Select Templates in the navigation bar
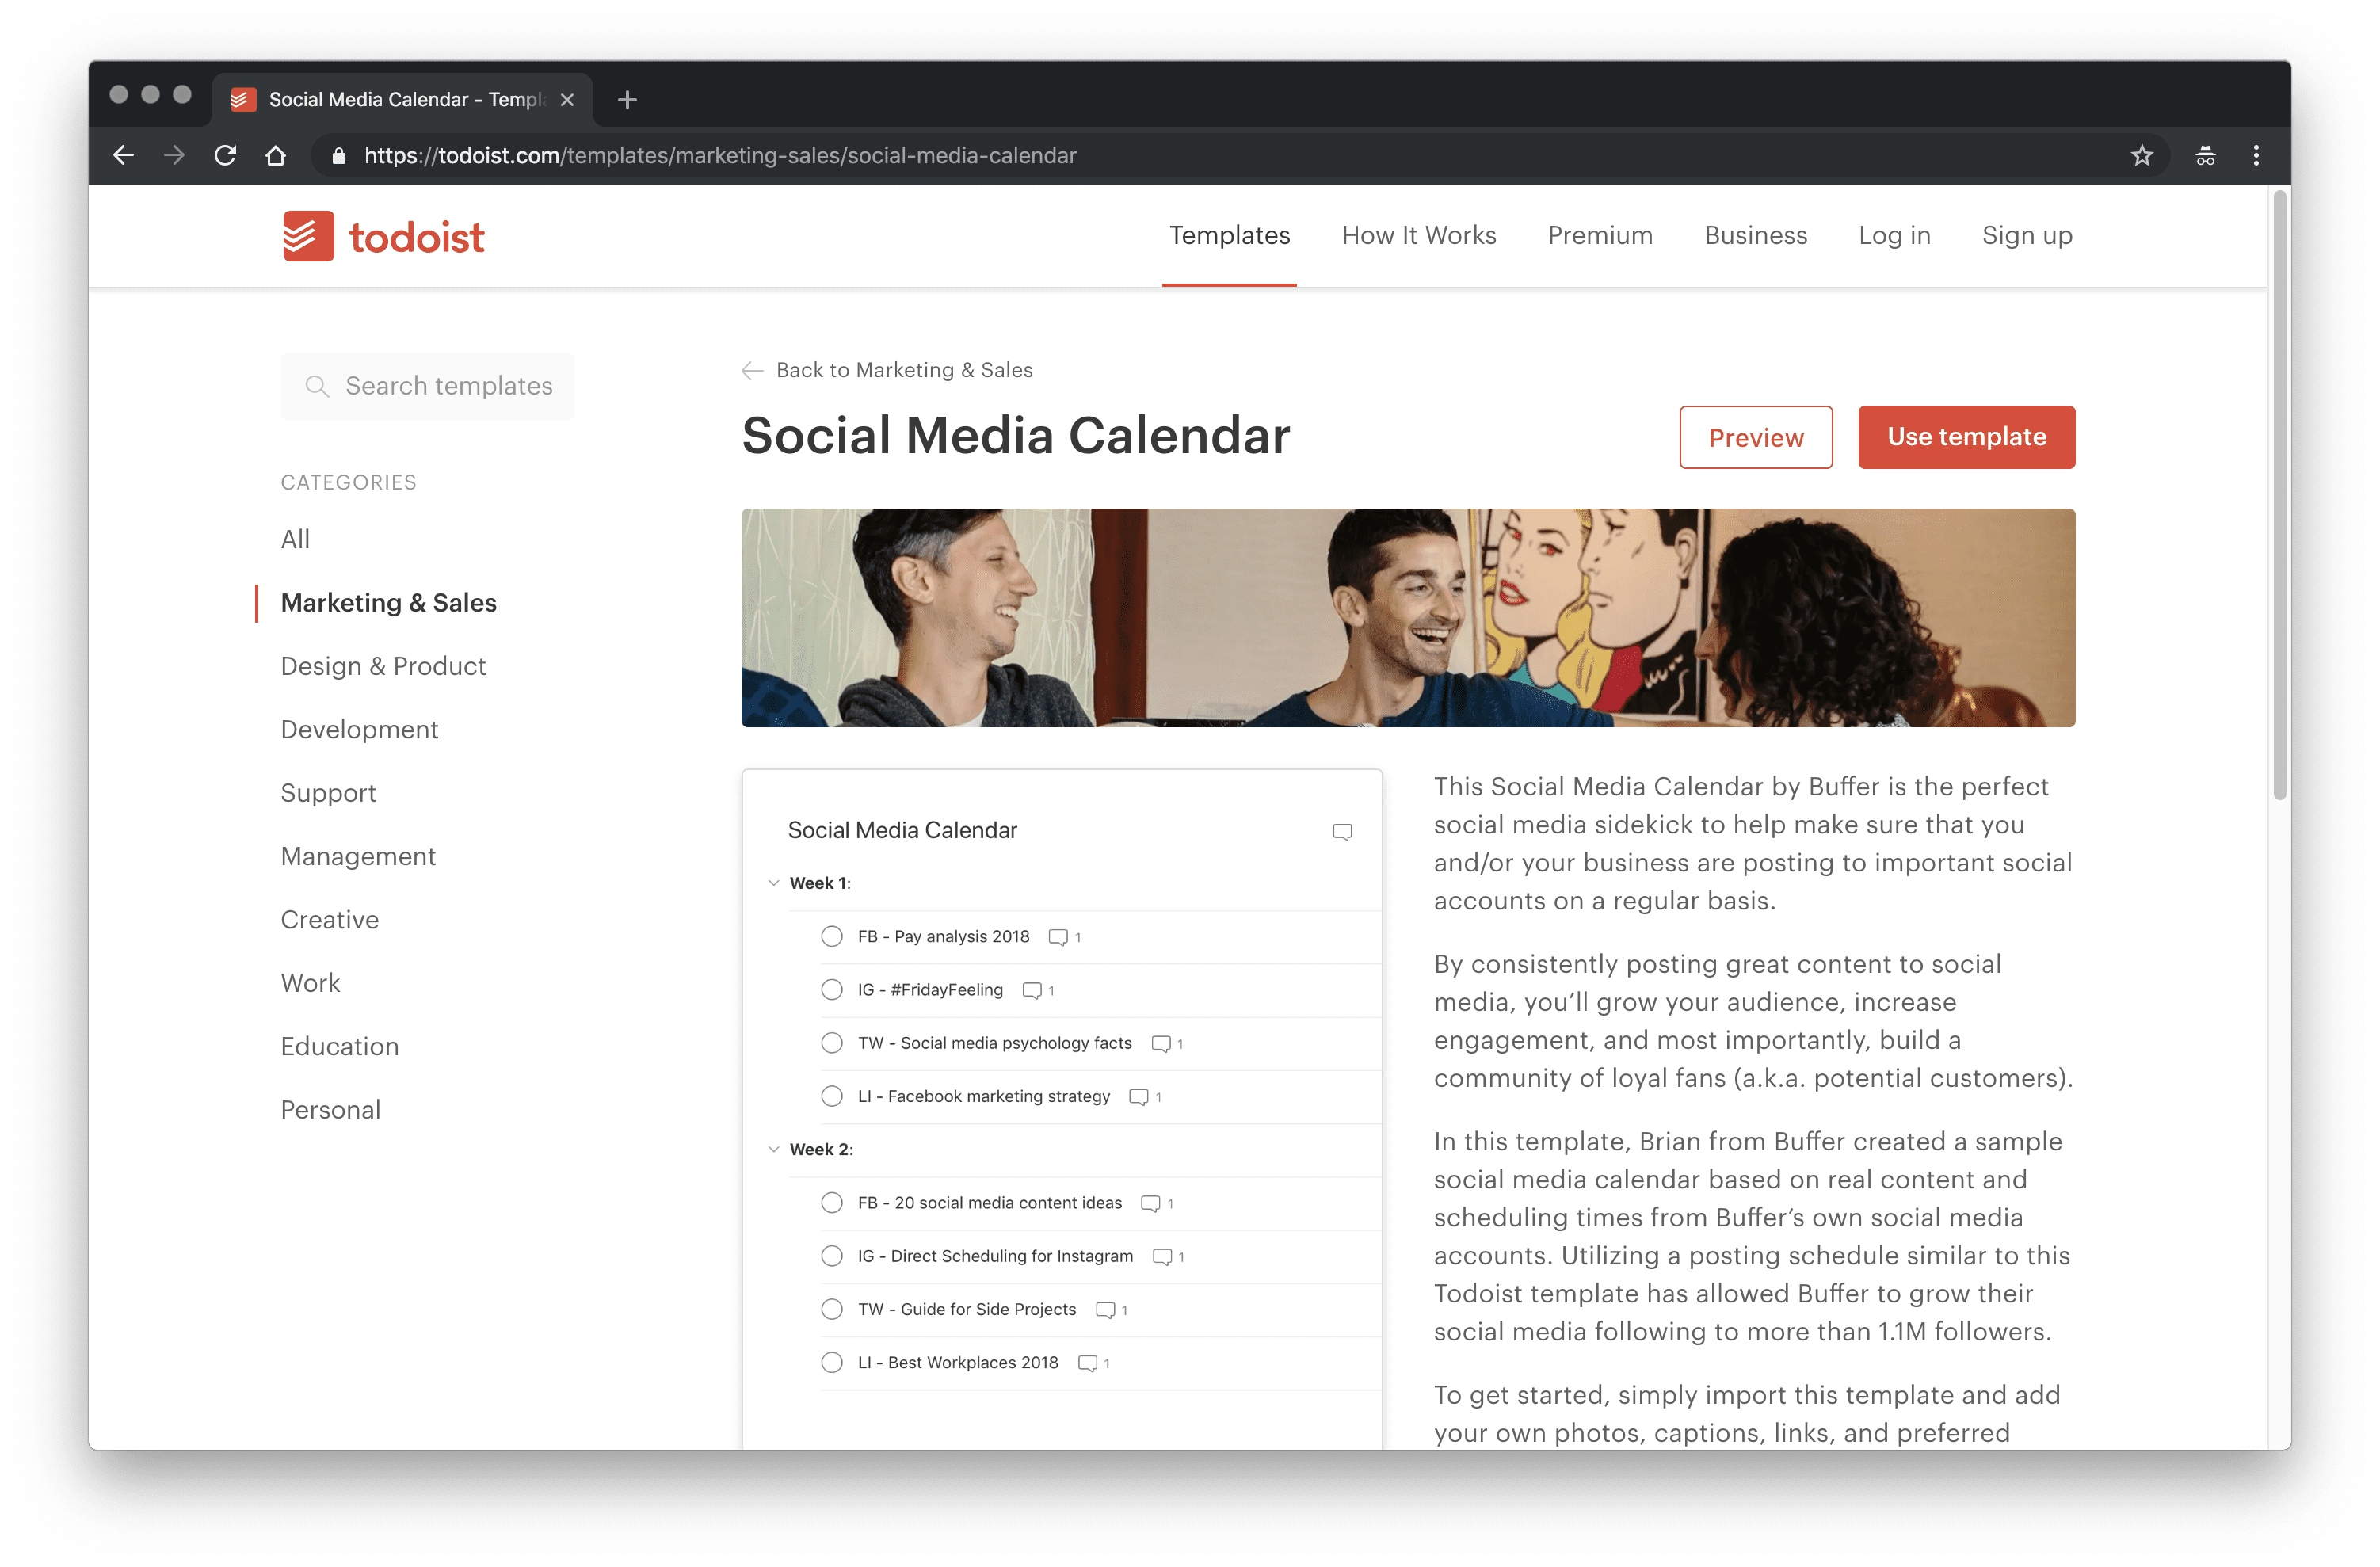The image size is (2380, 1567). tap(1229, 235)
